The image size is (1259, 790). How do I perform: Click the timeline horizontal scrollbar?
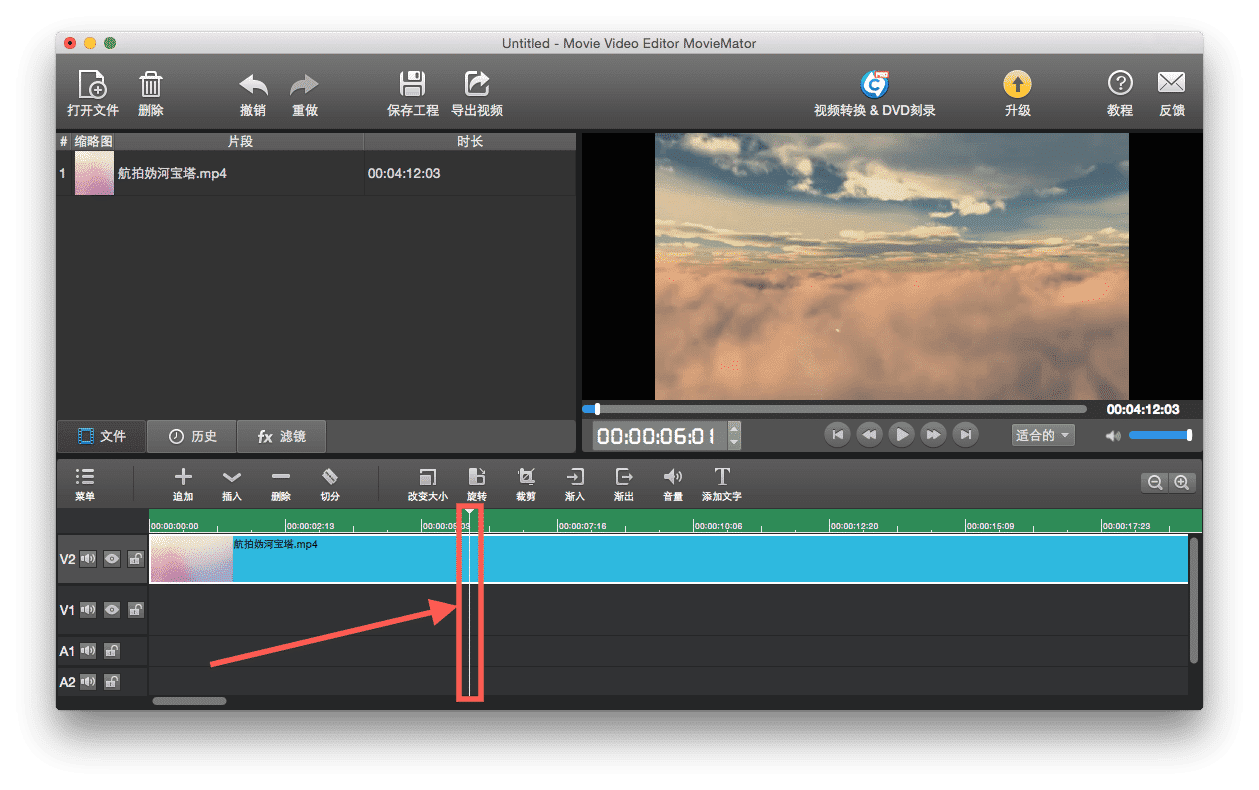189,701
